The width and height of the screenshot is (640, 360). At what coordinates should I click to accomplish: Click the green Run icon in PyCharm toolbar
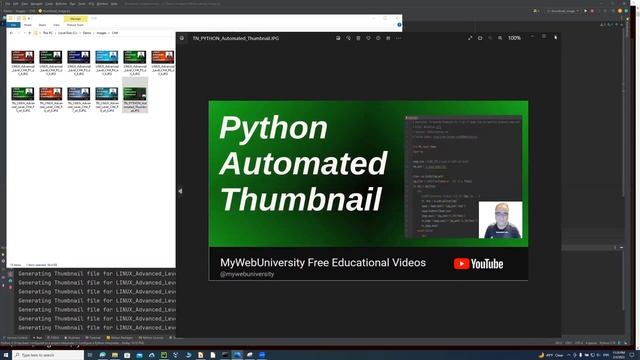coord(586,11)
